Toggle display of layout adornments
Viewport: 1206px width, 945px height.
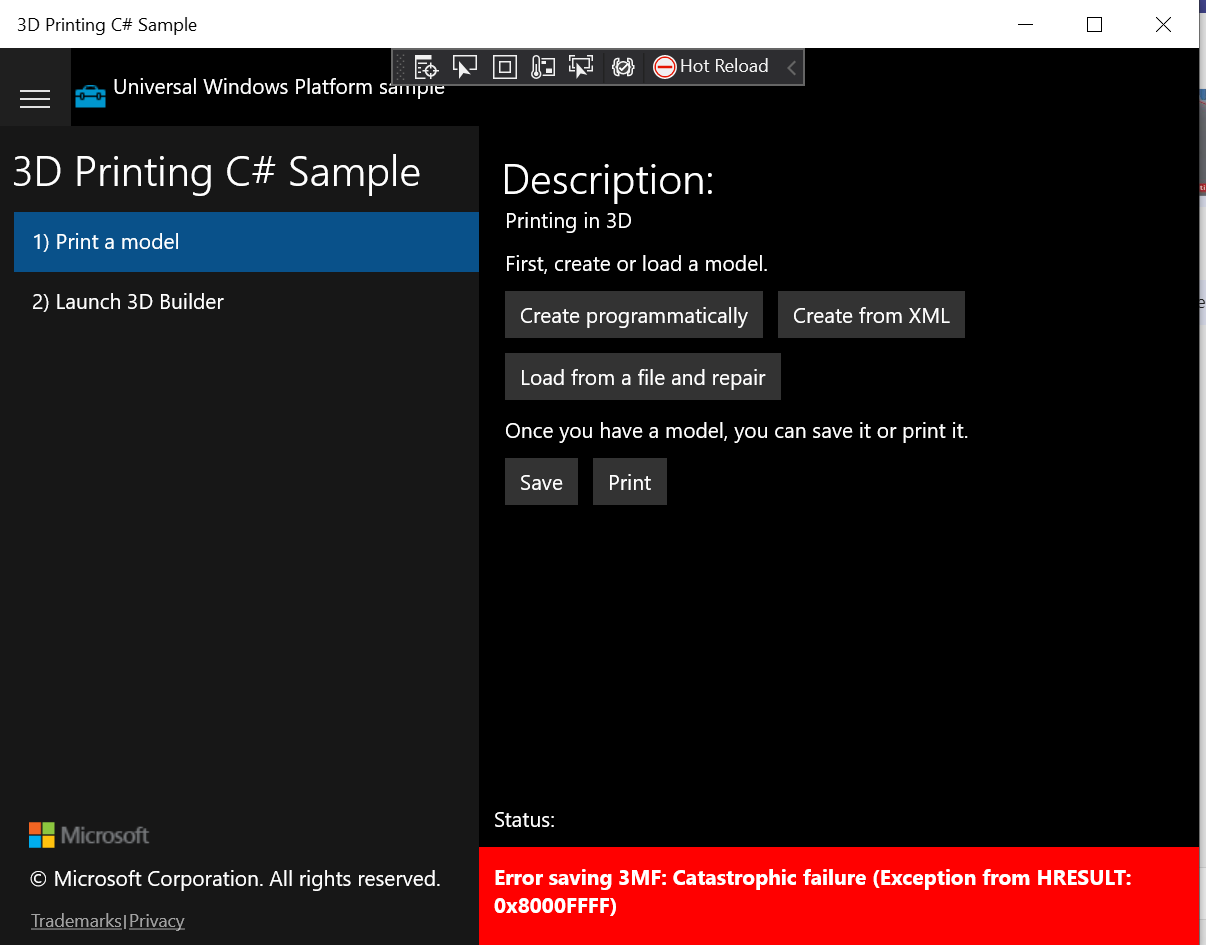pyautogui.click(x=504, y=66)
